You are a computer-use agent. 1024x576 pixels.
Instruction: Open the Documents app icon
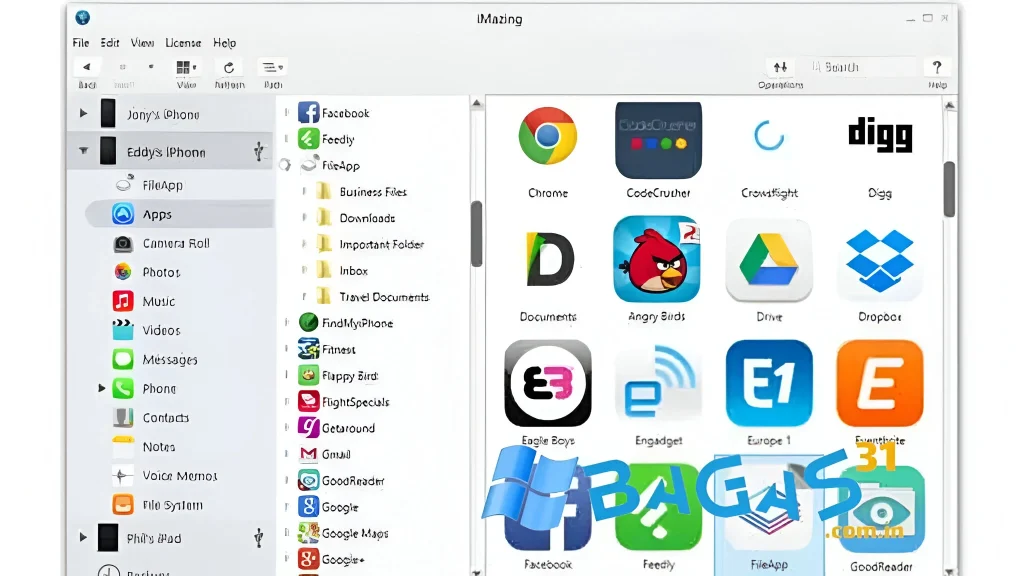[549, 259]
